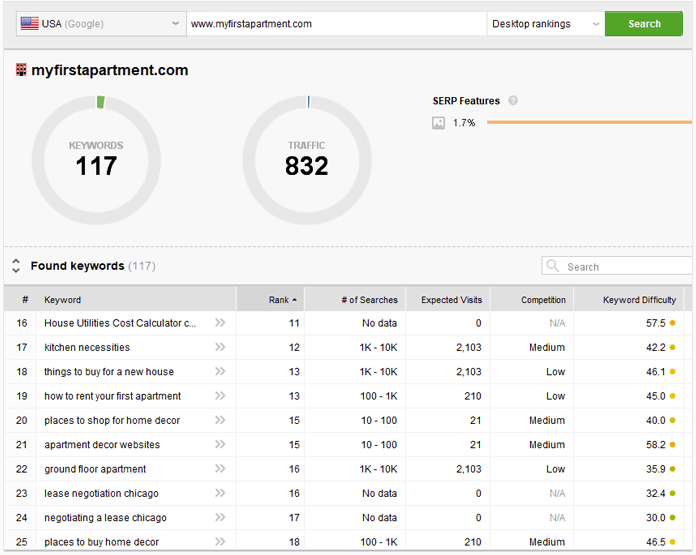This screenshot has height=555, width=696.
Task: Select keyword 'places to shop for home decor'
Action: (x=112, y=420)
